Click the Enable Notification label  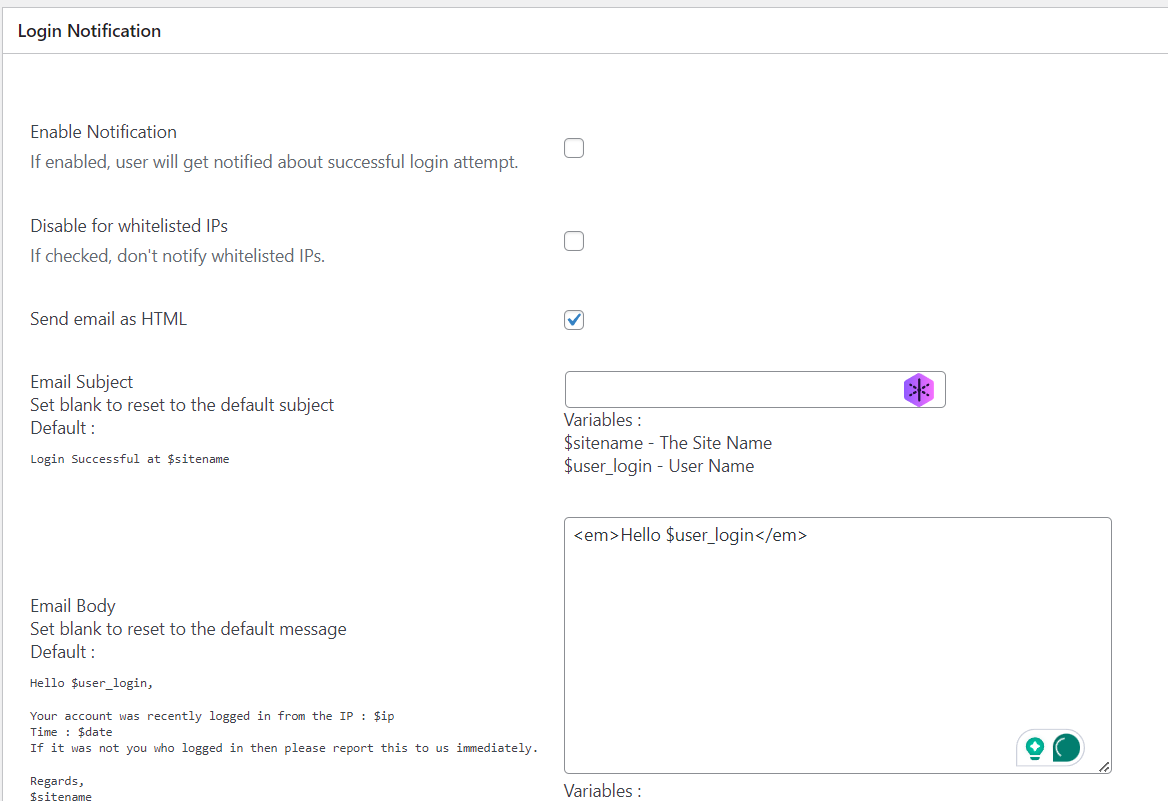104,132
